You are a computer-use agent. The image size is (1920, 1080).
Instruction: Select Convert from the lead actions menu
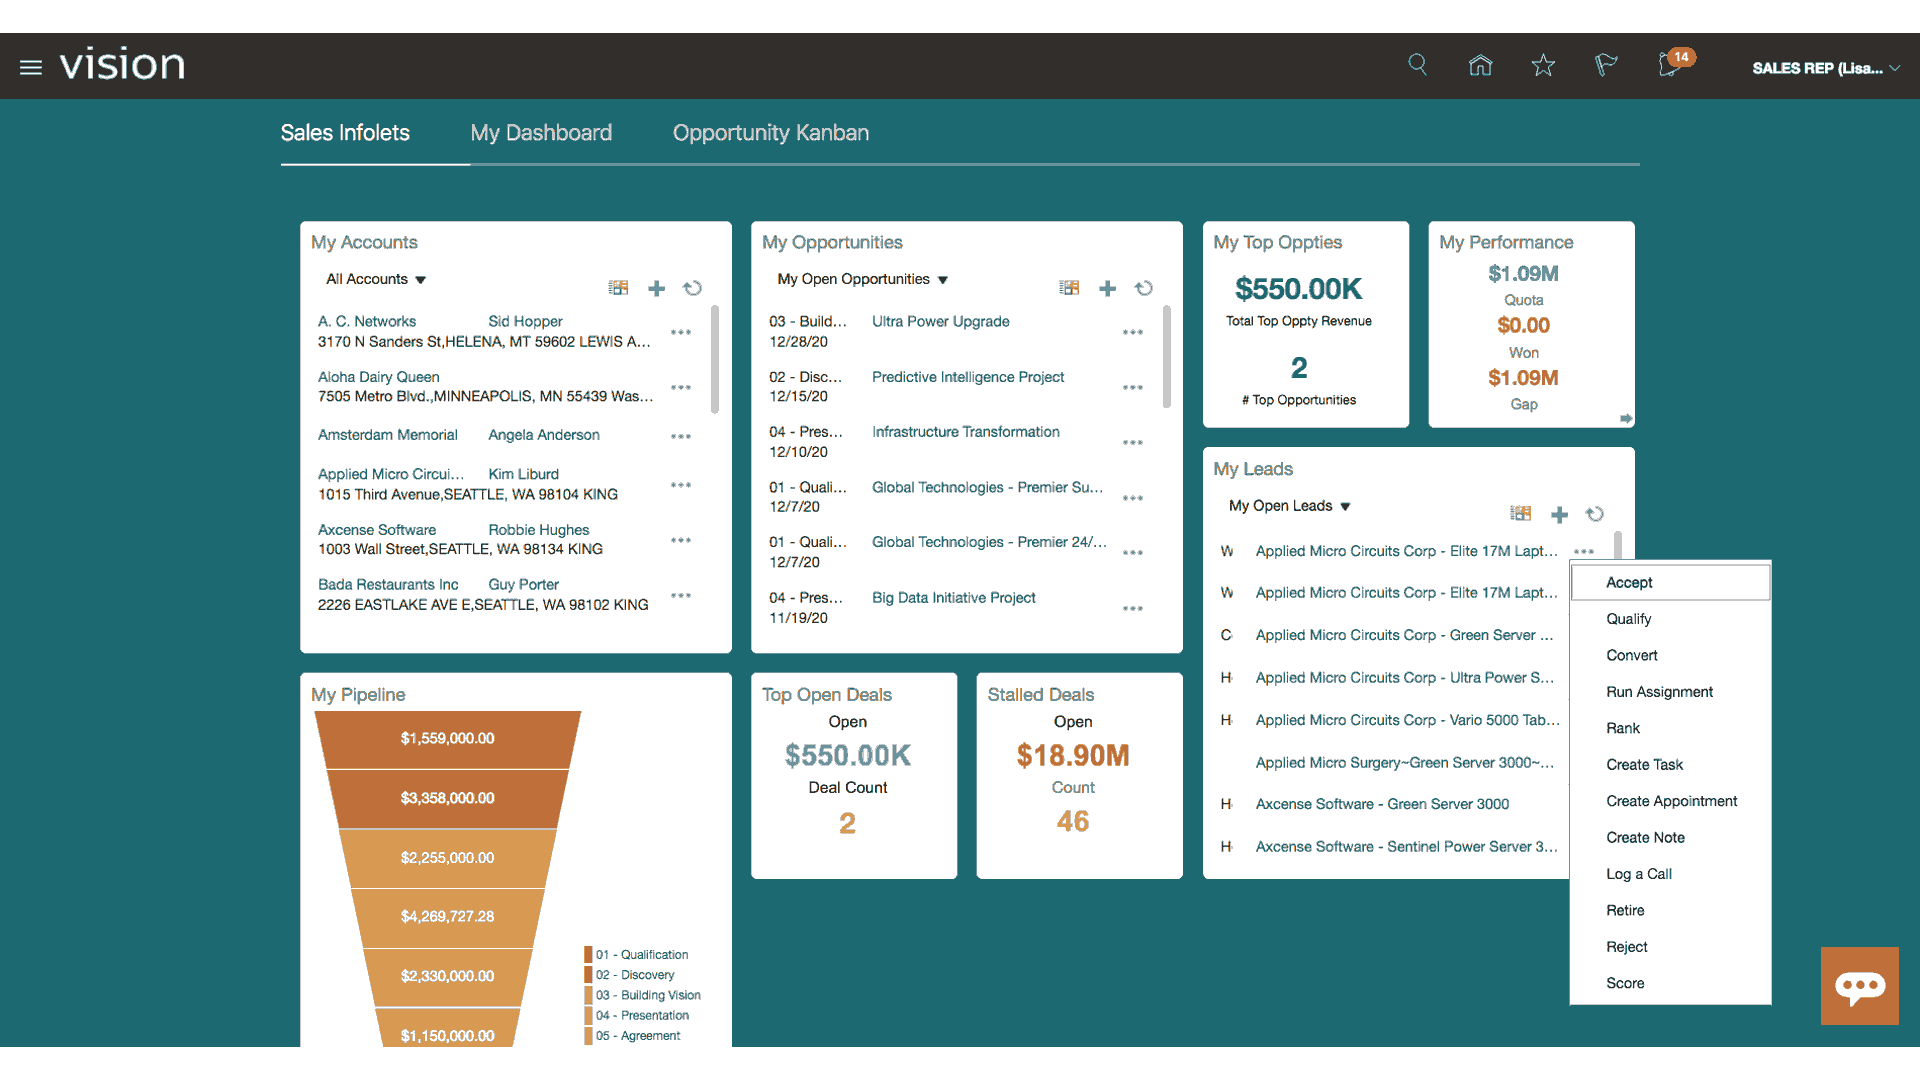click(x=1631, y=655)
